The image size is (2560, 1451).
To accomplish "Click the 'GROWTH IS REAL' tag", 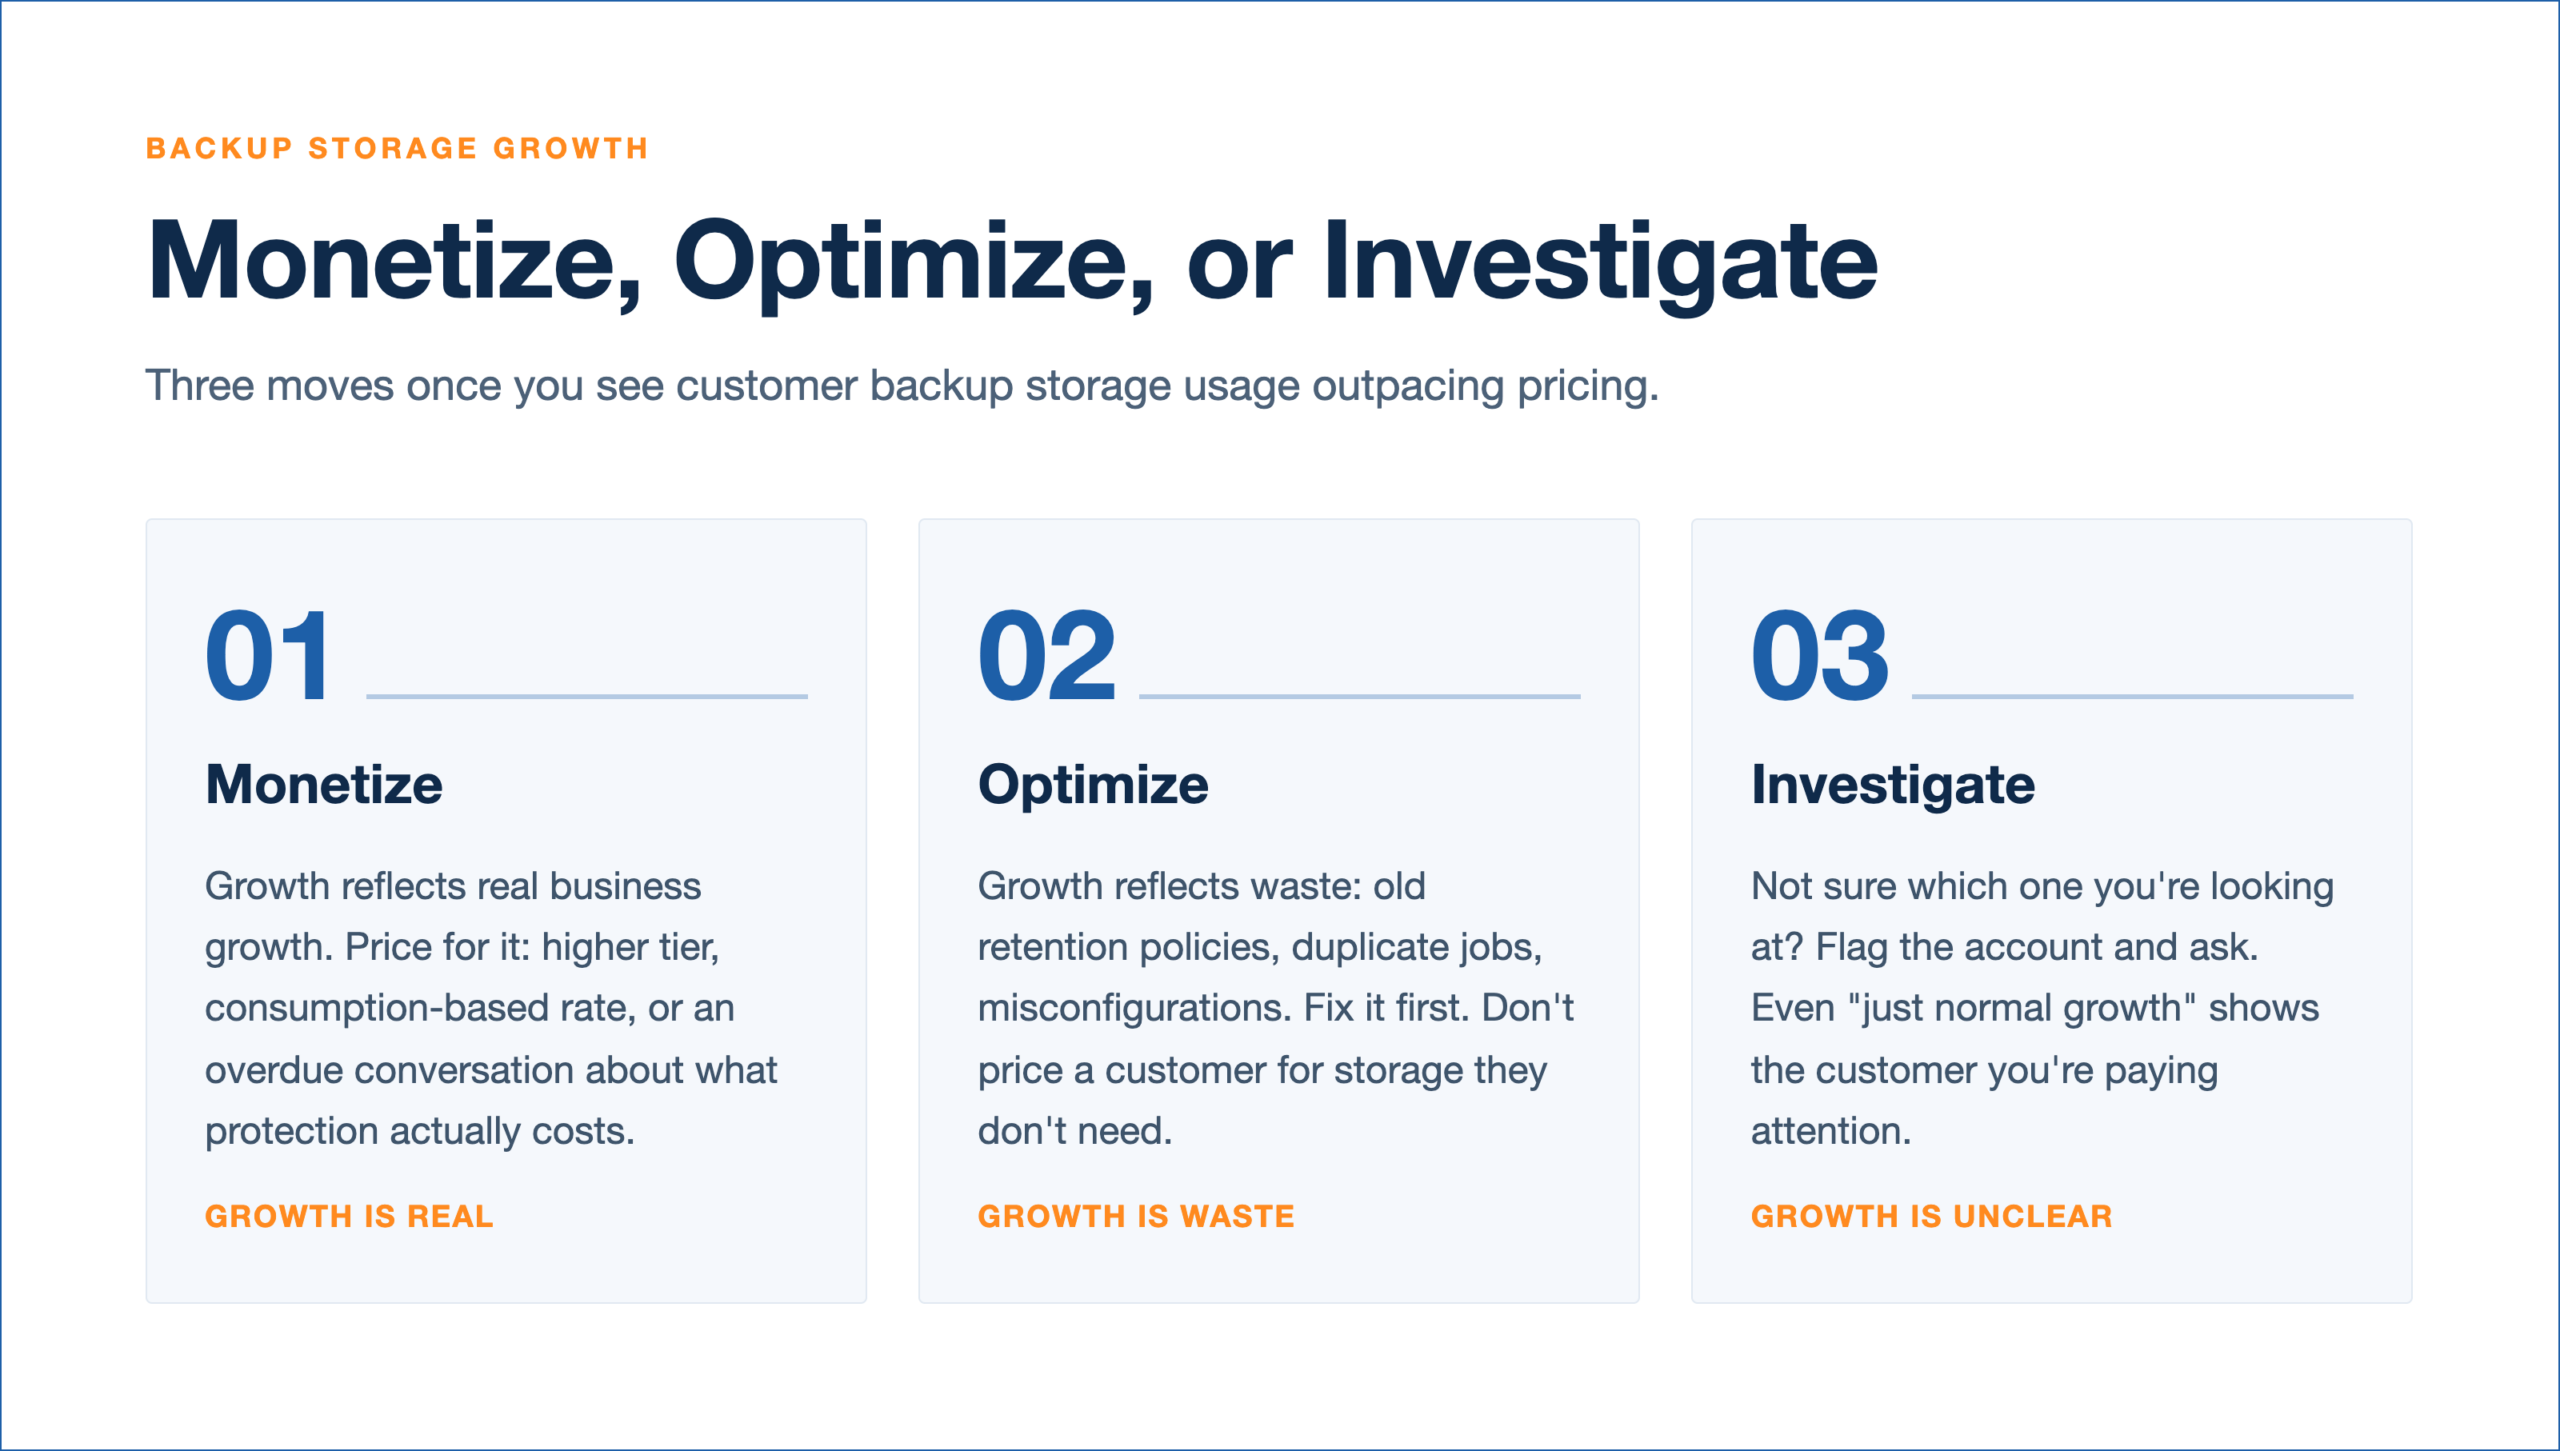I will tap(349, 1216).
